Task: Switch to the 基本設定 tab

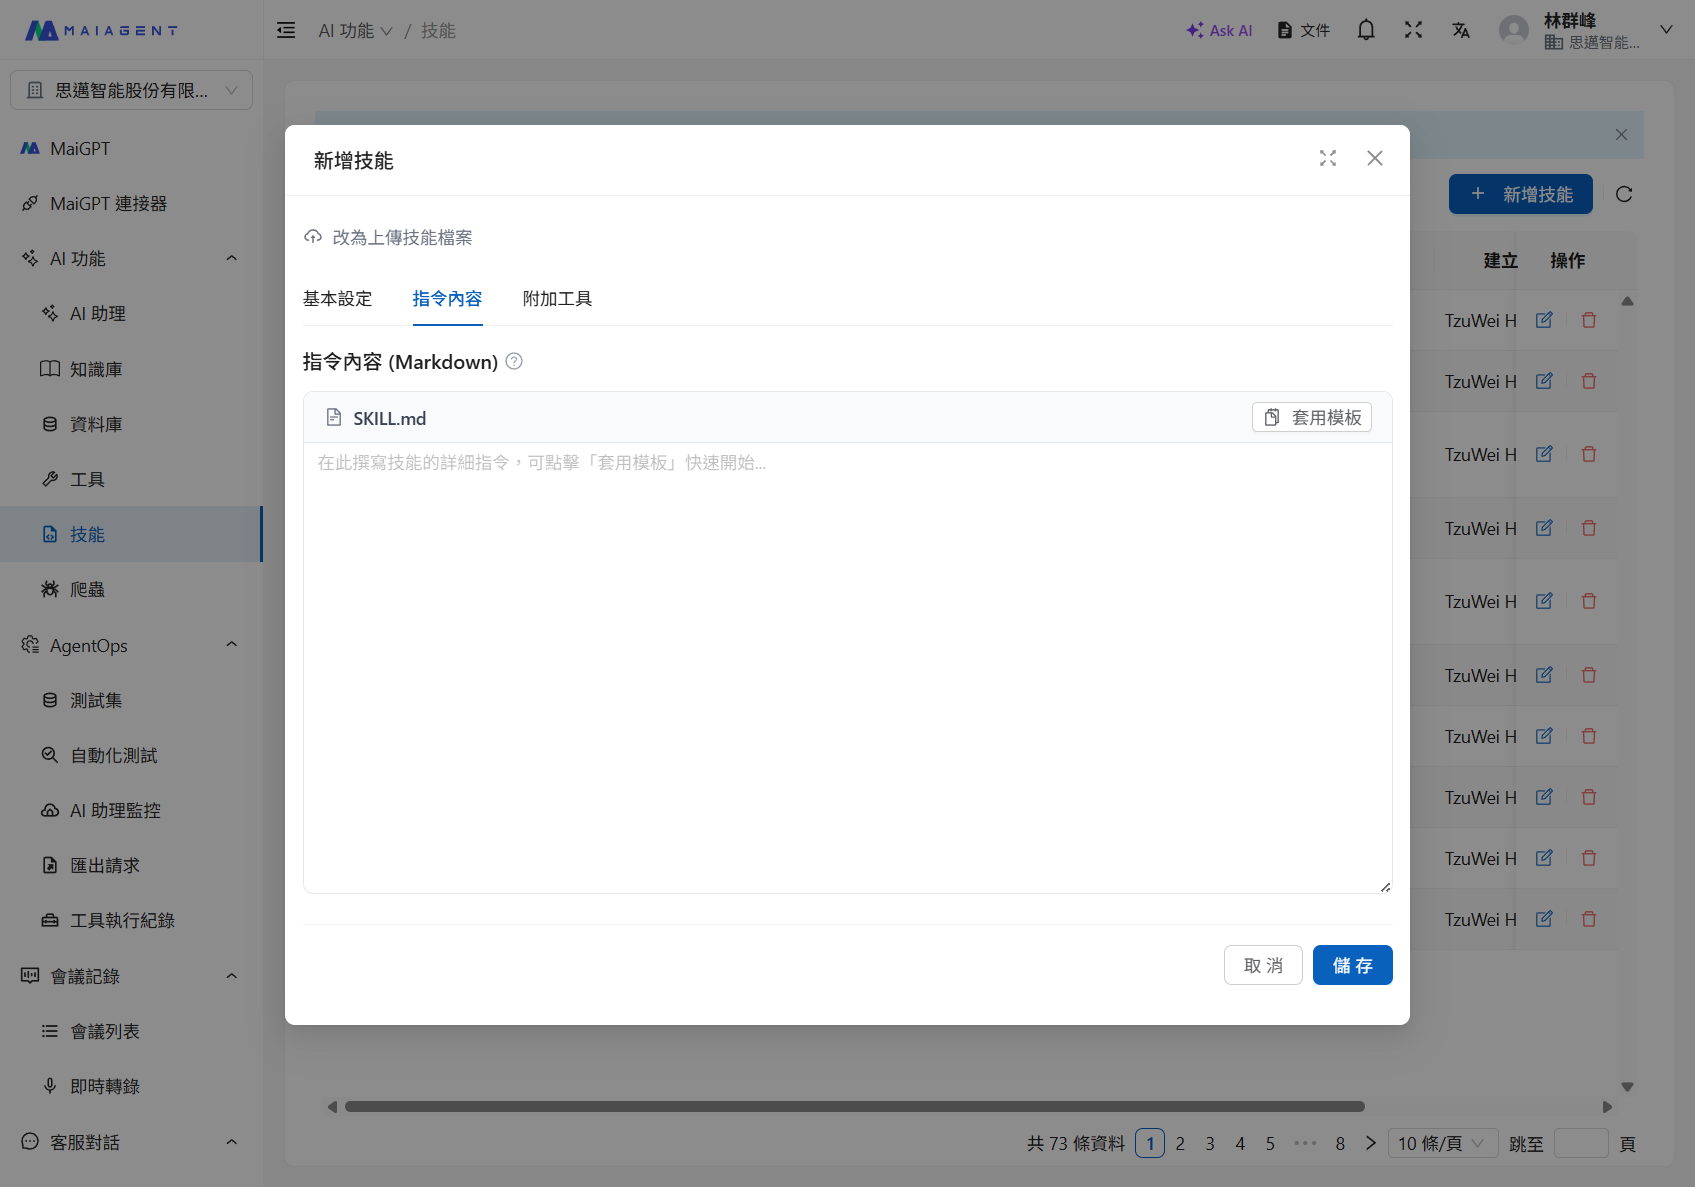Action: pyautogui.click(x=337, y=299)
